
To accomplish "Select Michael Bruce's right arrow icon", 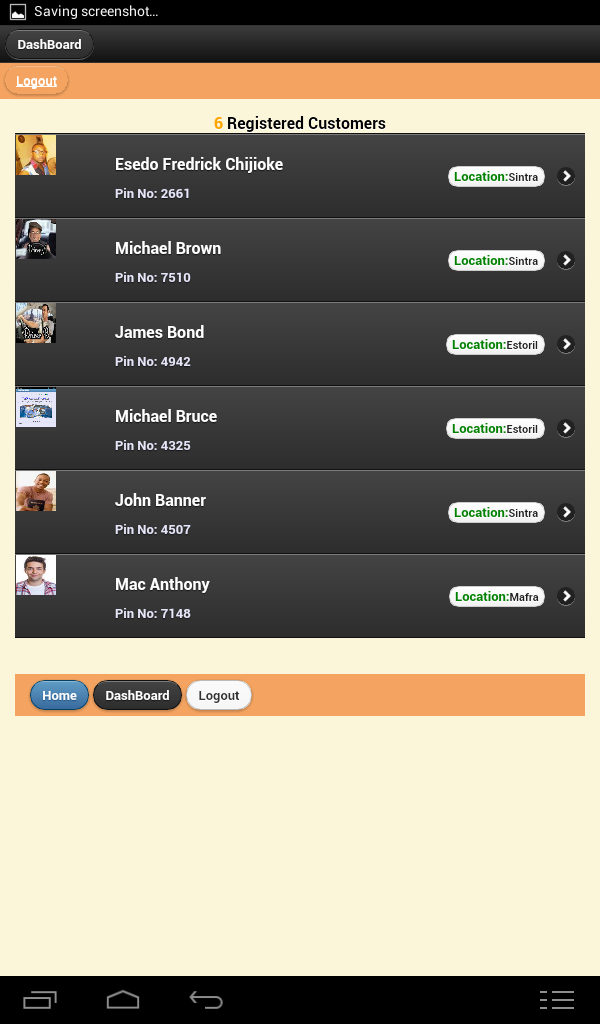I will pos(565,428).
